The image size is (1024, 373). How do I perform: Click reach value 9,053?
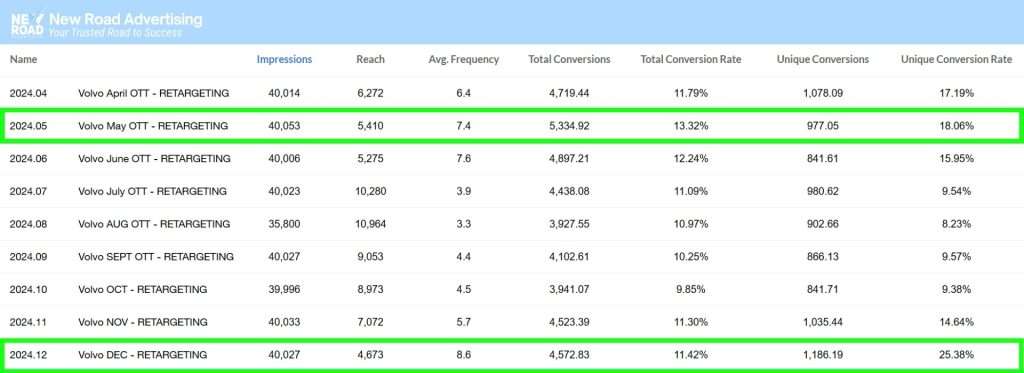point(370,257)
